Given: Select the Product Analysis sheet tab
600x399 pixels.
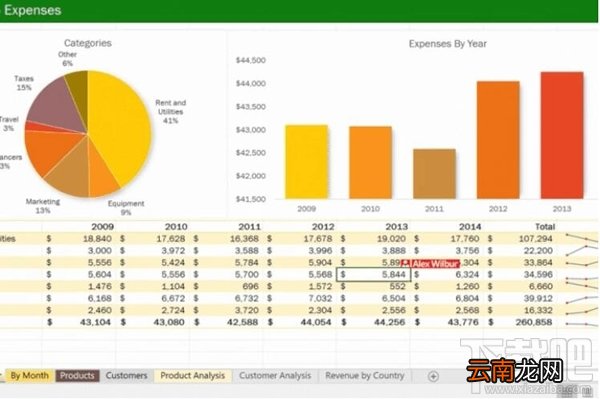Looking at the screenshot, I should point(192,376).
